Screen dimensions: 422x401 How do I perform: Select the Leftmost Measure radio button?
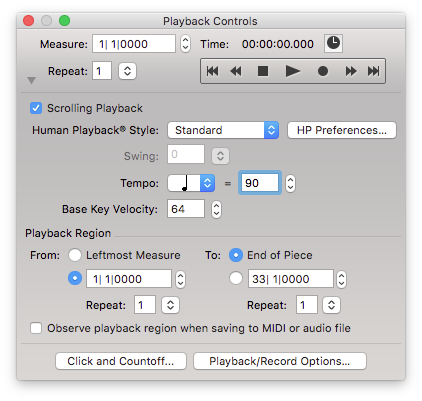coord(75,255)
